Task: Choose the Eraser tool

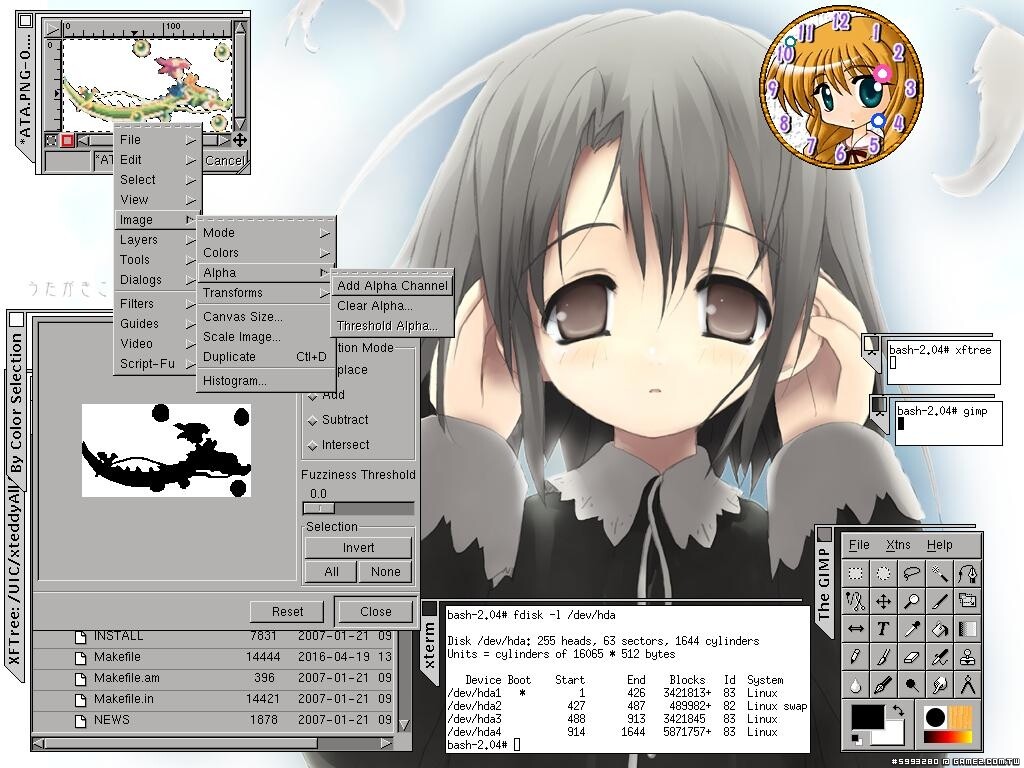Action: (x=911, y=657)
